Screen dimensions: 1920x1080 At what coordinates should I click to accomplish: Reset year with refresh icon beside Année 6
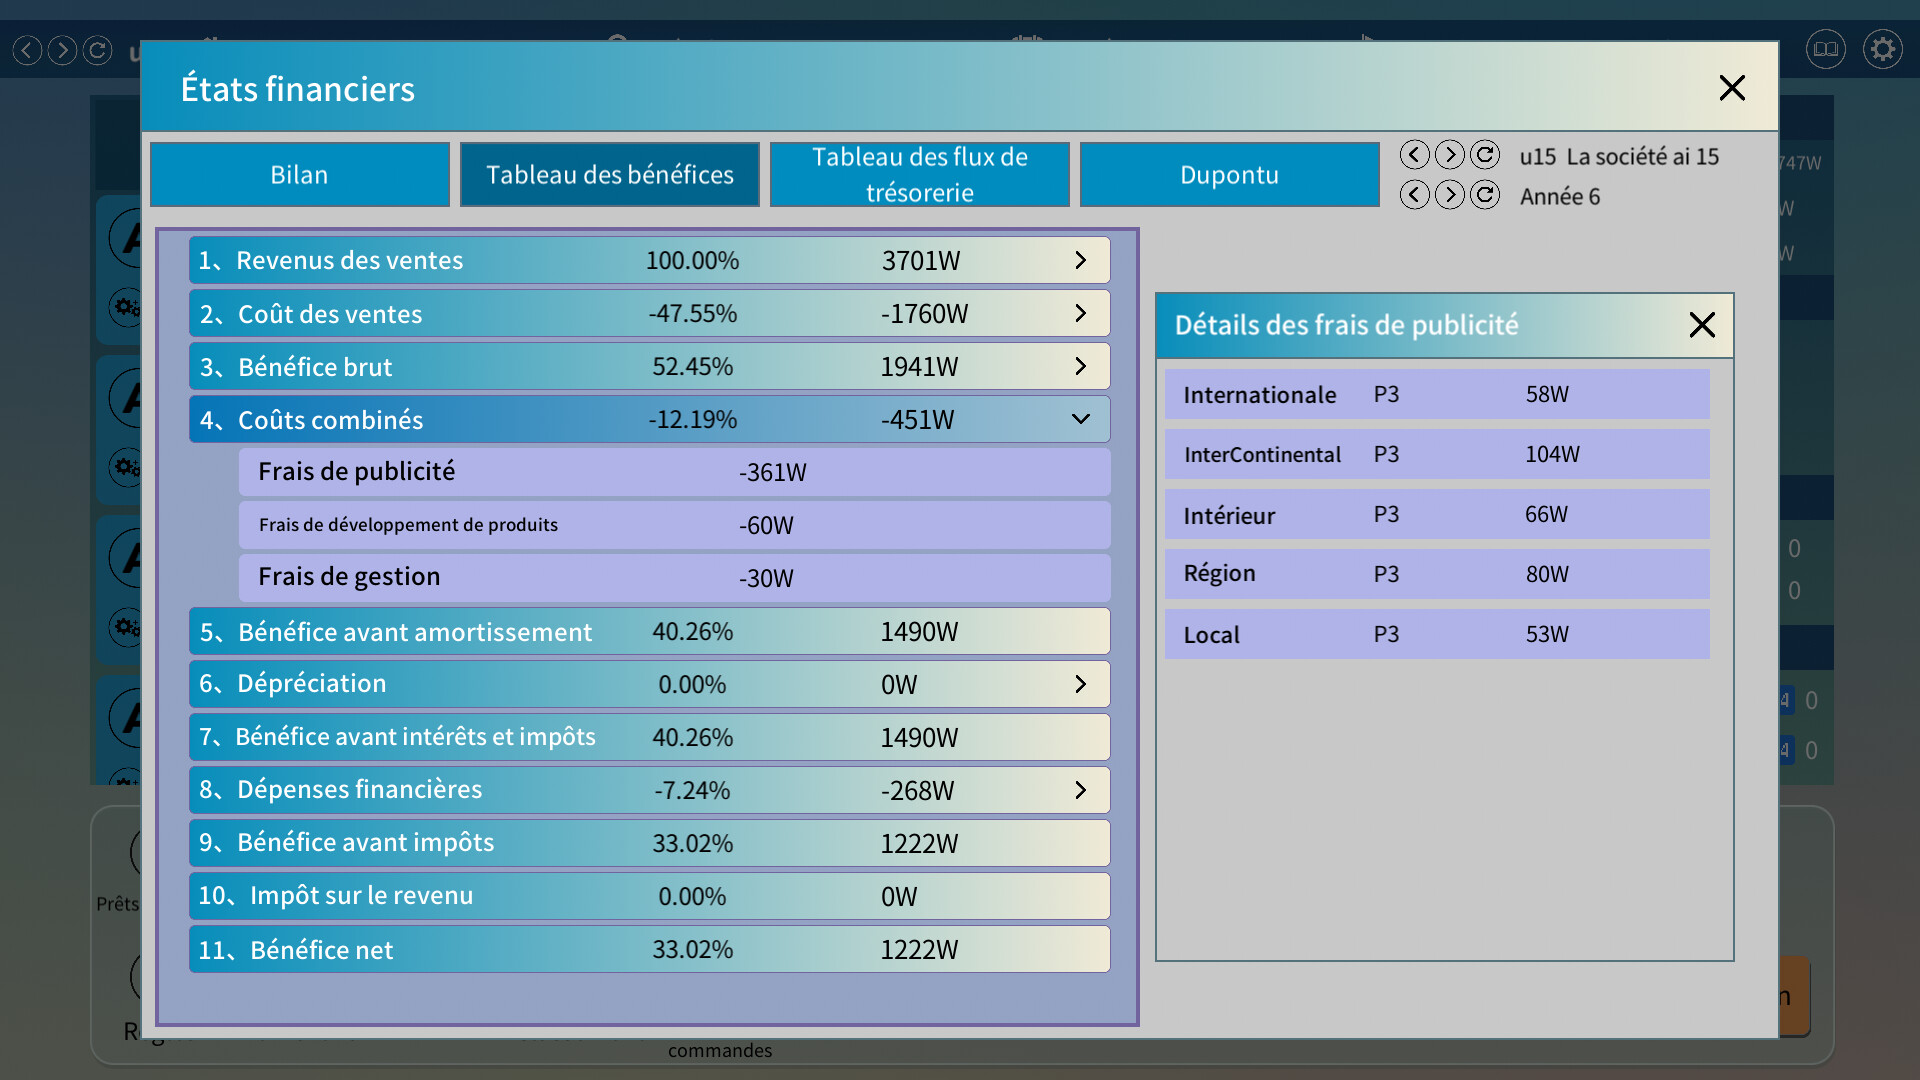[x=1485, y=195]
